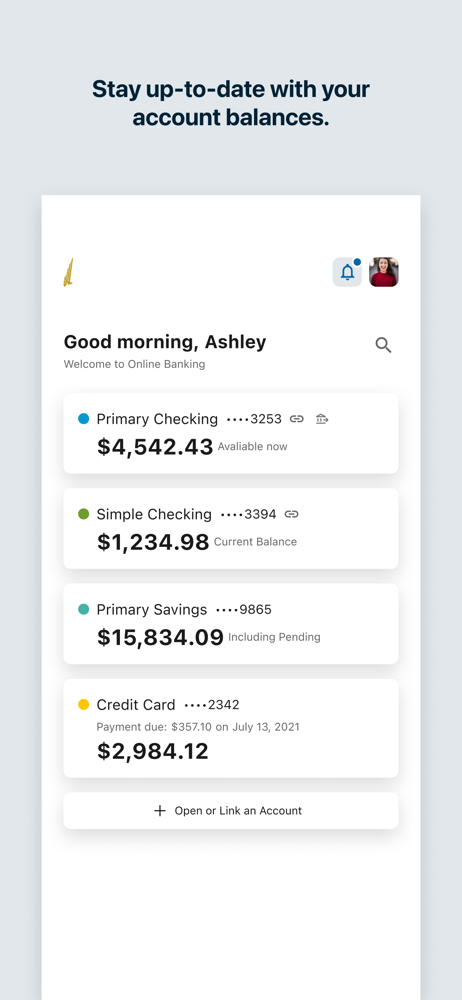This screenshot has height=1000, width=462.
Task: Tap yellow dot next to Credit Card
Action: click(84, 705)
